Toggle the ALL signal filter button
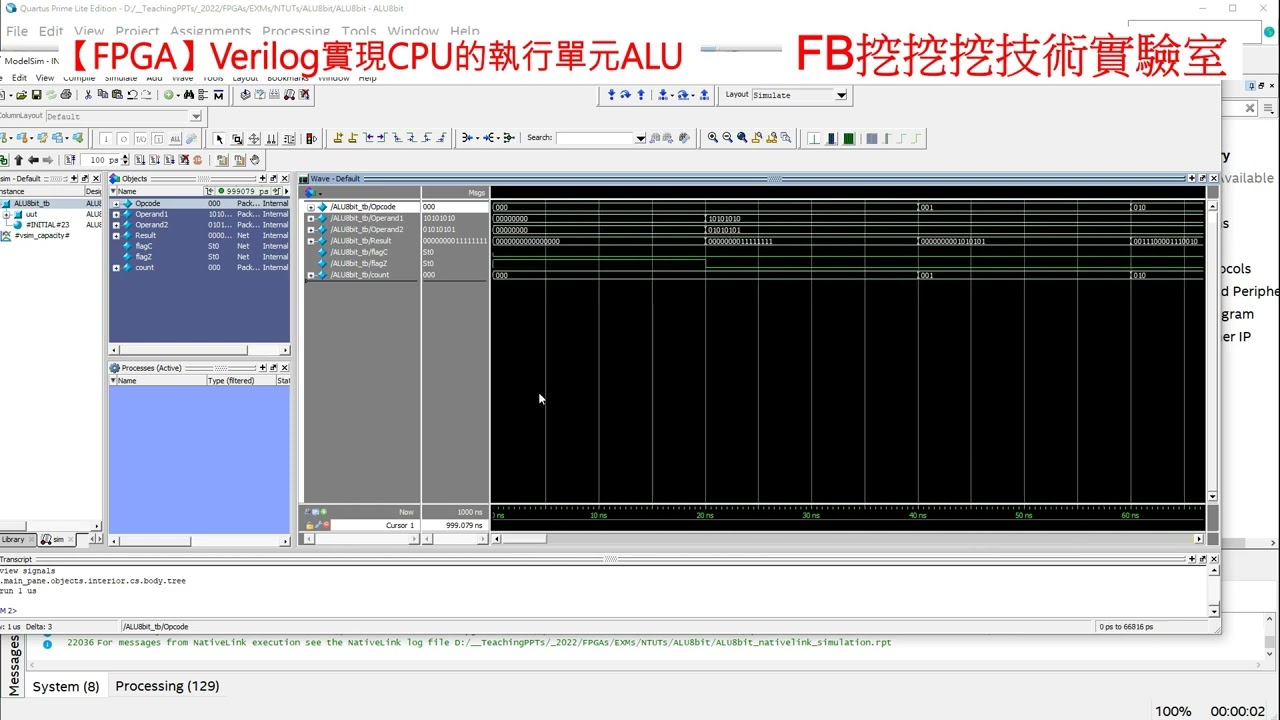Image resolution: width=1280 pixels, height=720 pixels. 175,139
